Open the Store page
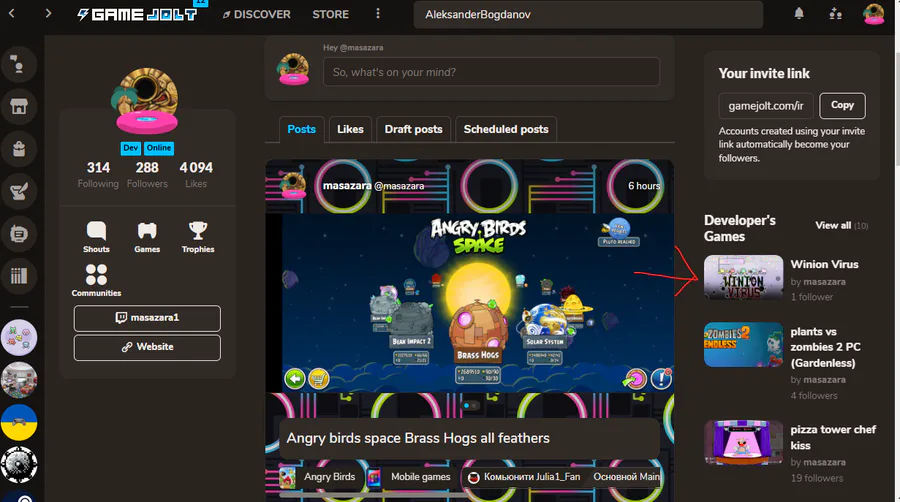The image size is (900, 502). coord(331,14)
